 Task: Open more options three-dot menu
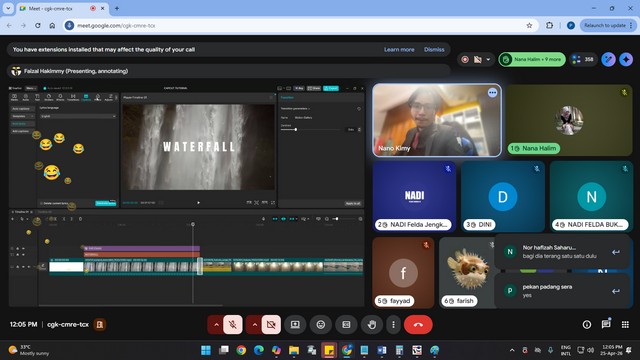point(393,324)
